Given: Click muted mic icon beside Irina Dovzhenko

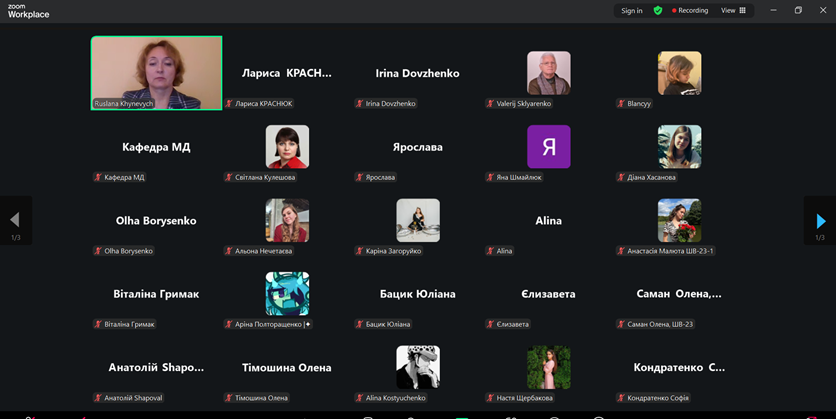Looking at the screenshot, I should tap(359, 104).
